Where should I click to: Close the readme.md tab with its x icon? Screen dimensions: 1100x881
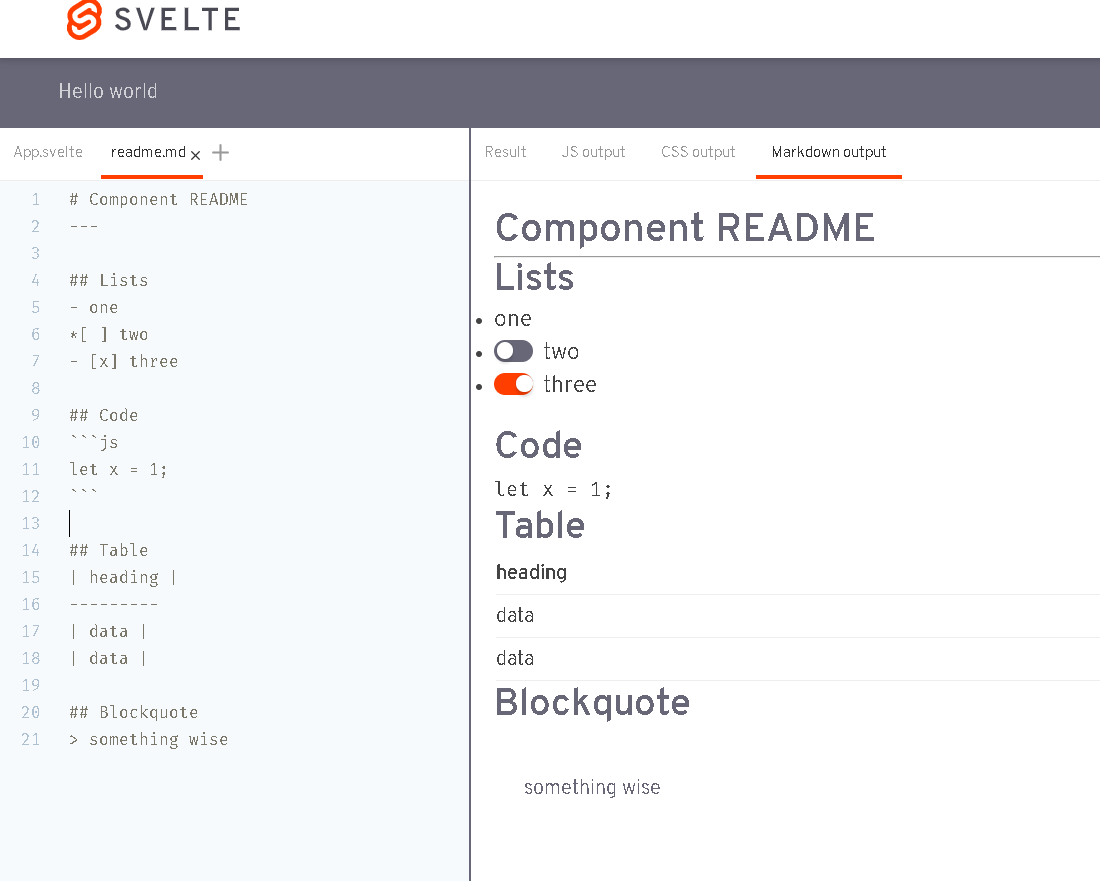click(195, 153)
